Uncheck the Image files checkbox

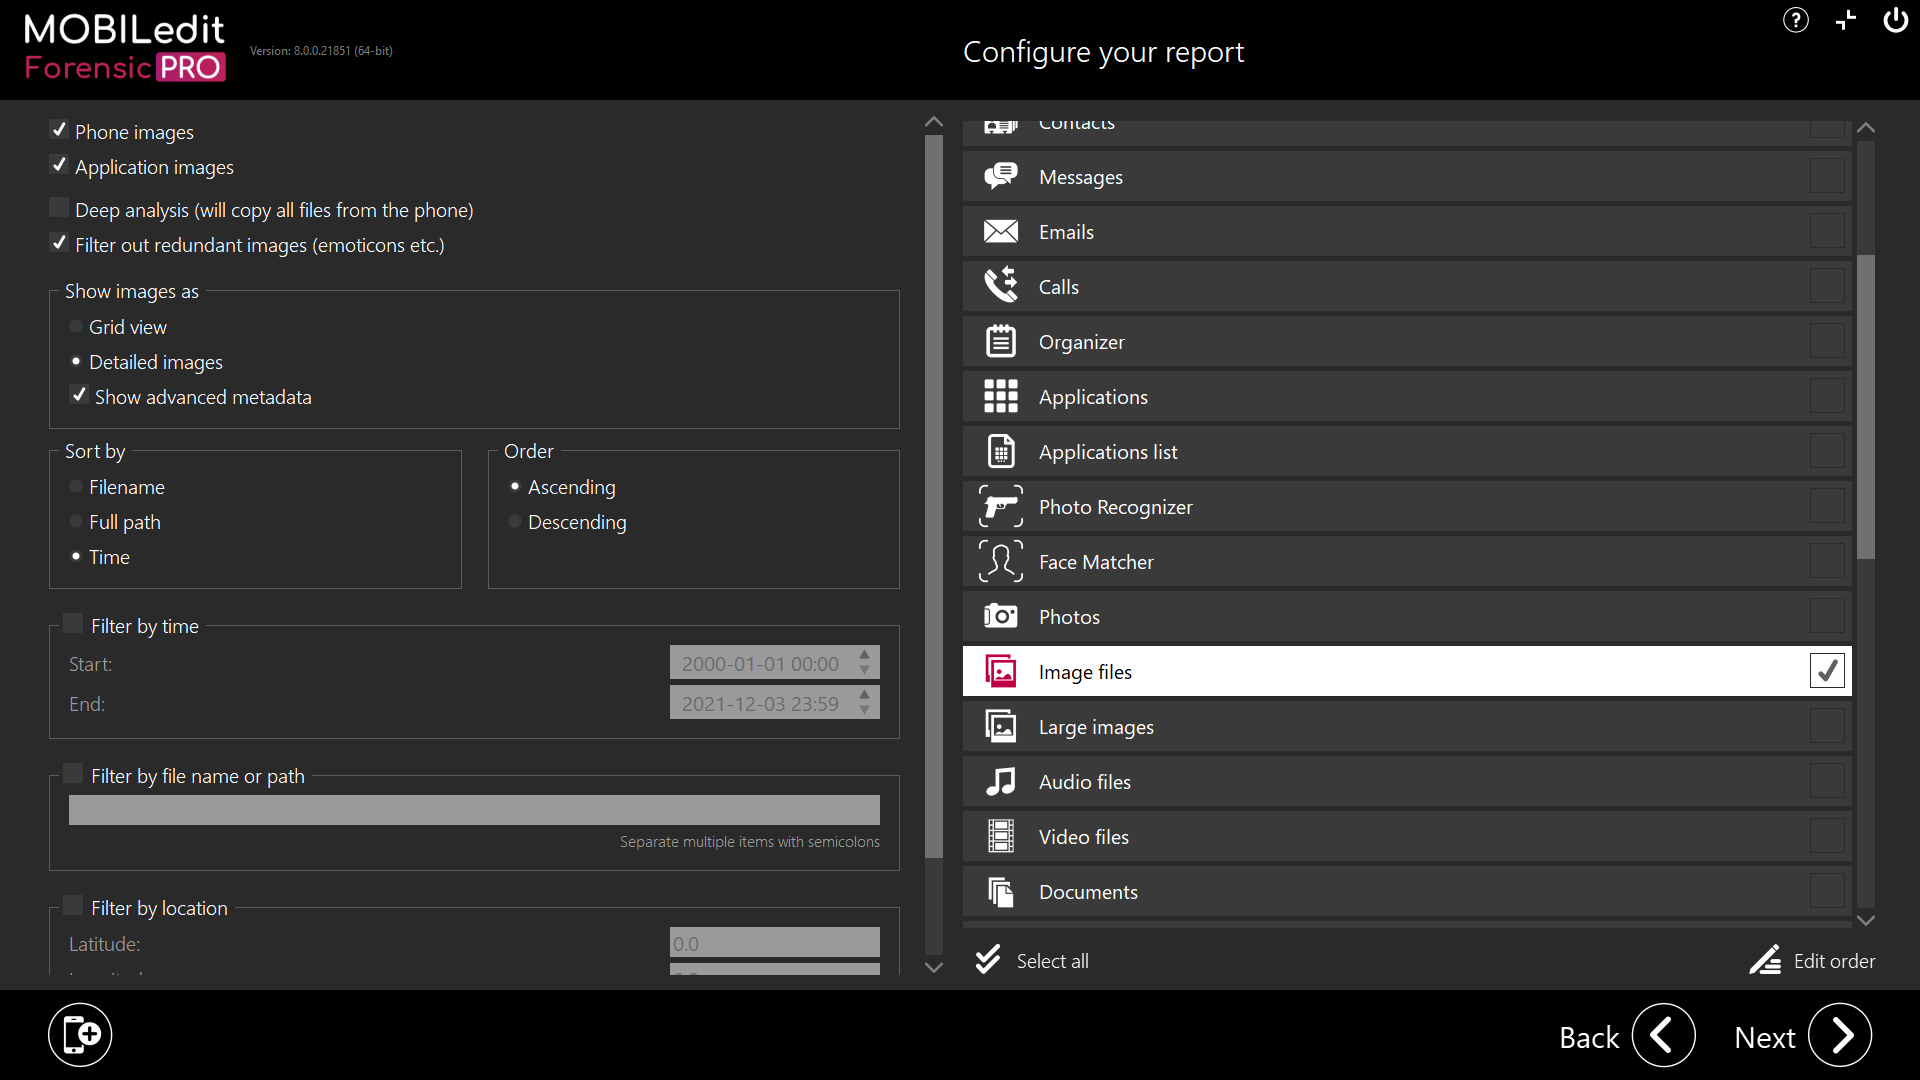click(x=1826, y=671)
